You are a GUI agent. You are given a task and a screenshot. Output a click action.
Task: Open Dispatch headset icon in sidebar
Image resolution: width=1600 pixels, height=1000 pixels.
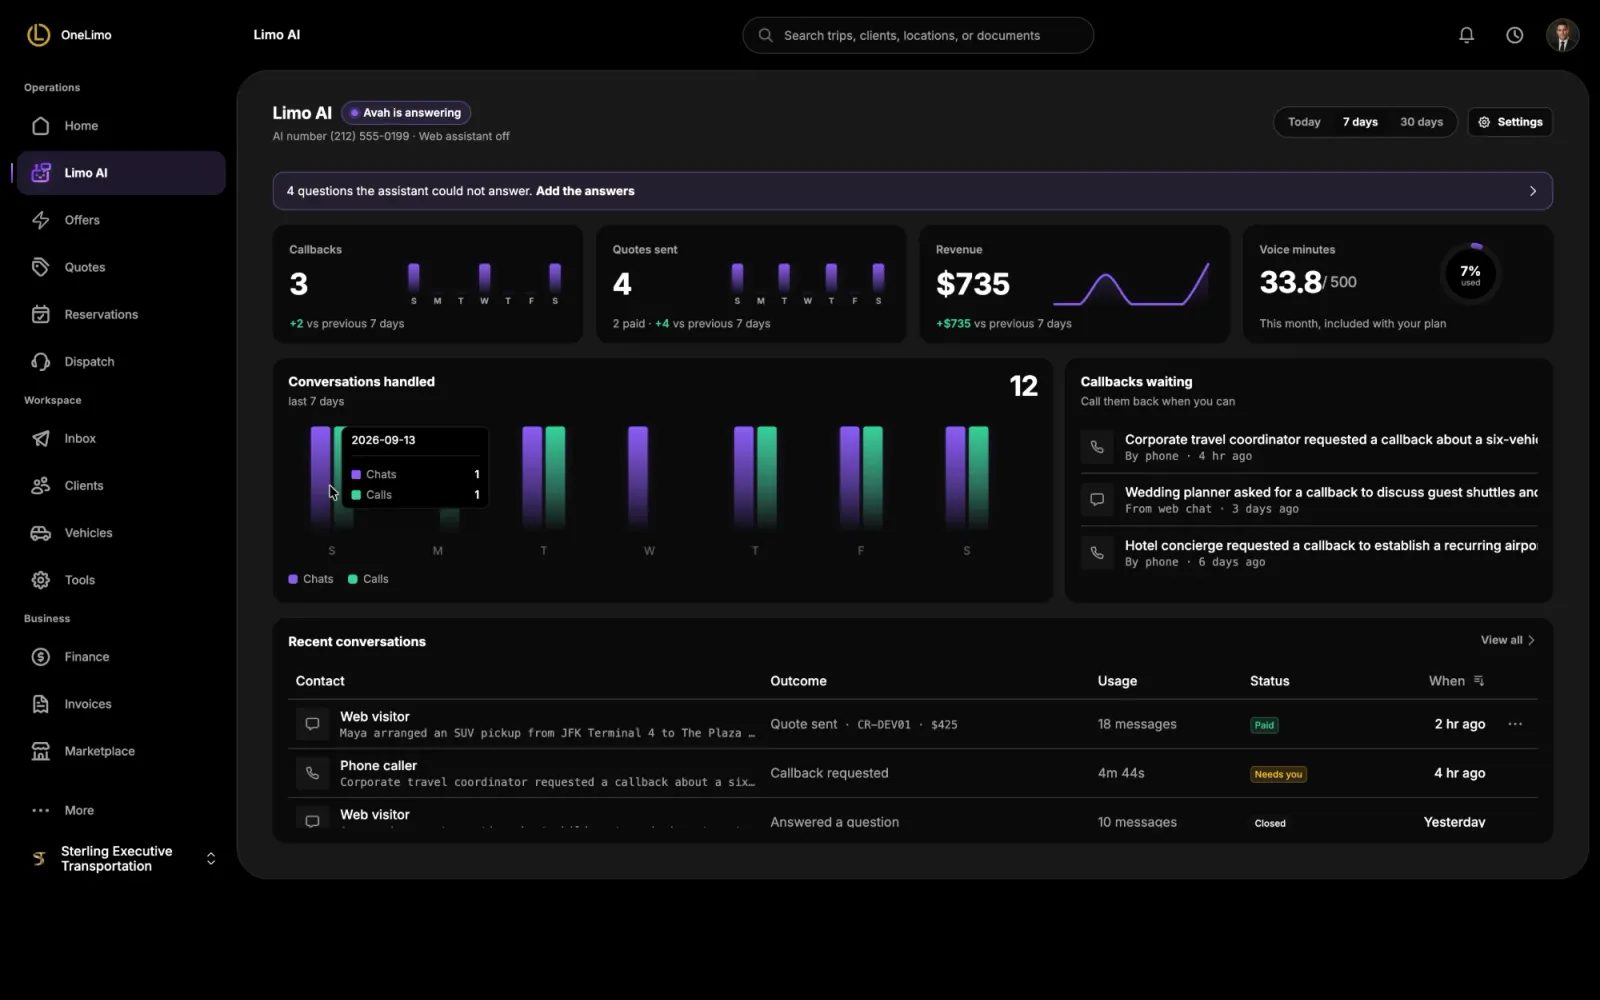(x=41, y=361)
